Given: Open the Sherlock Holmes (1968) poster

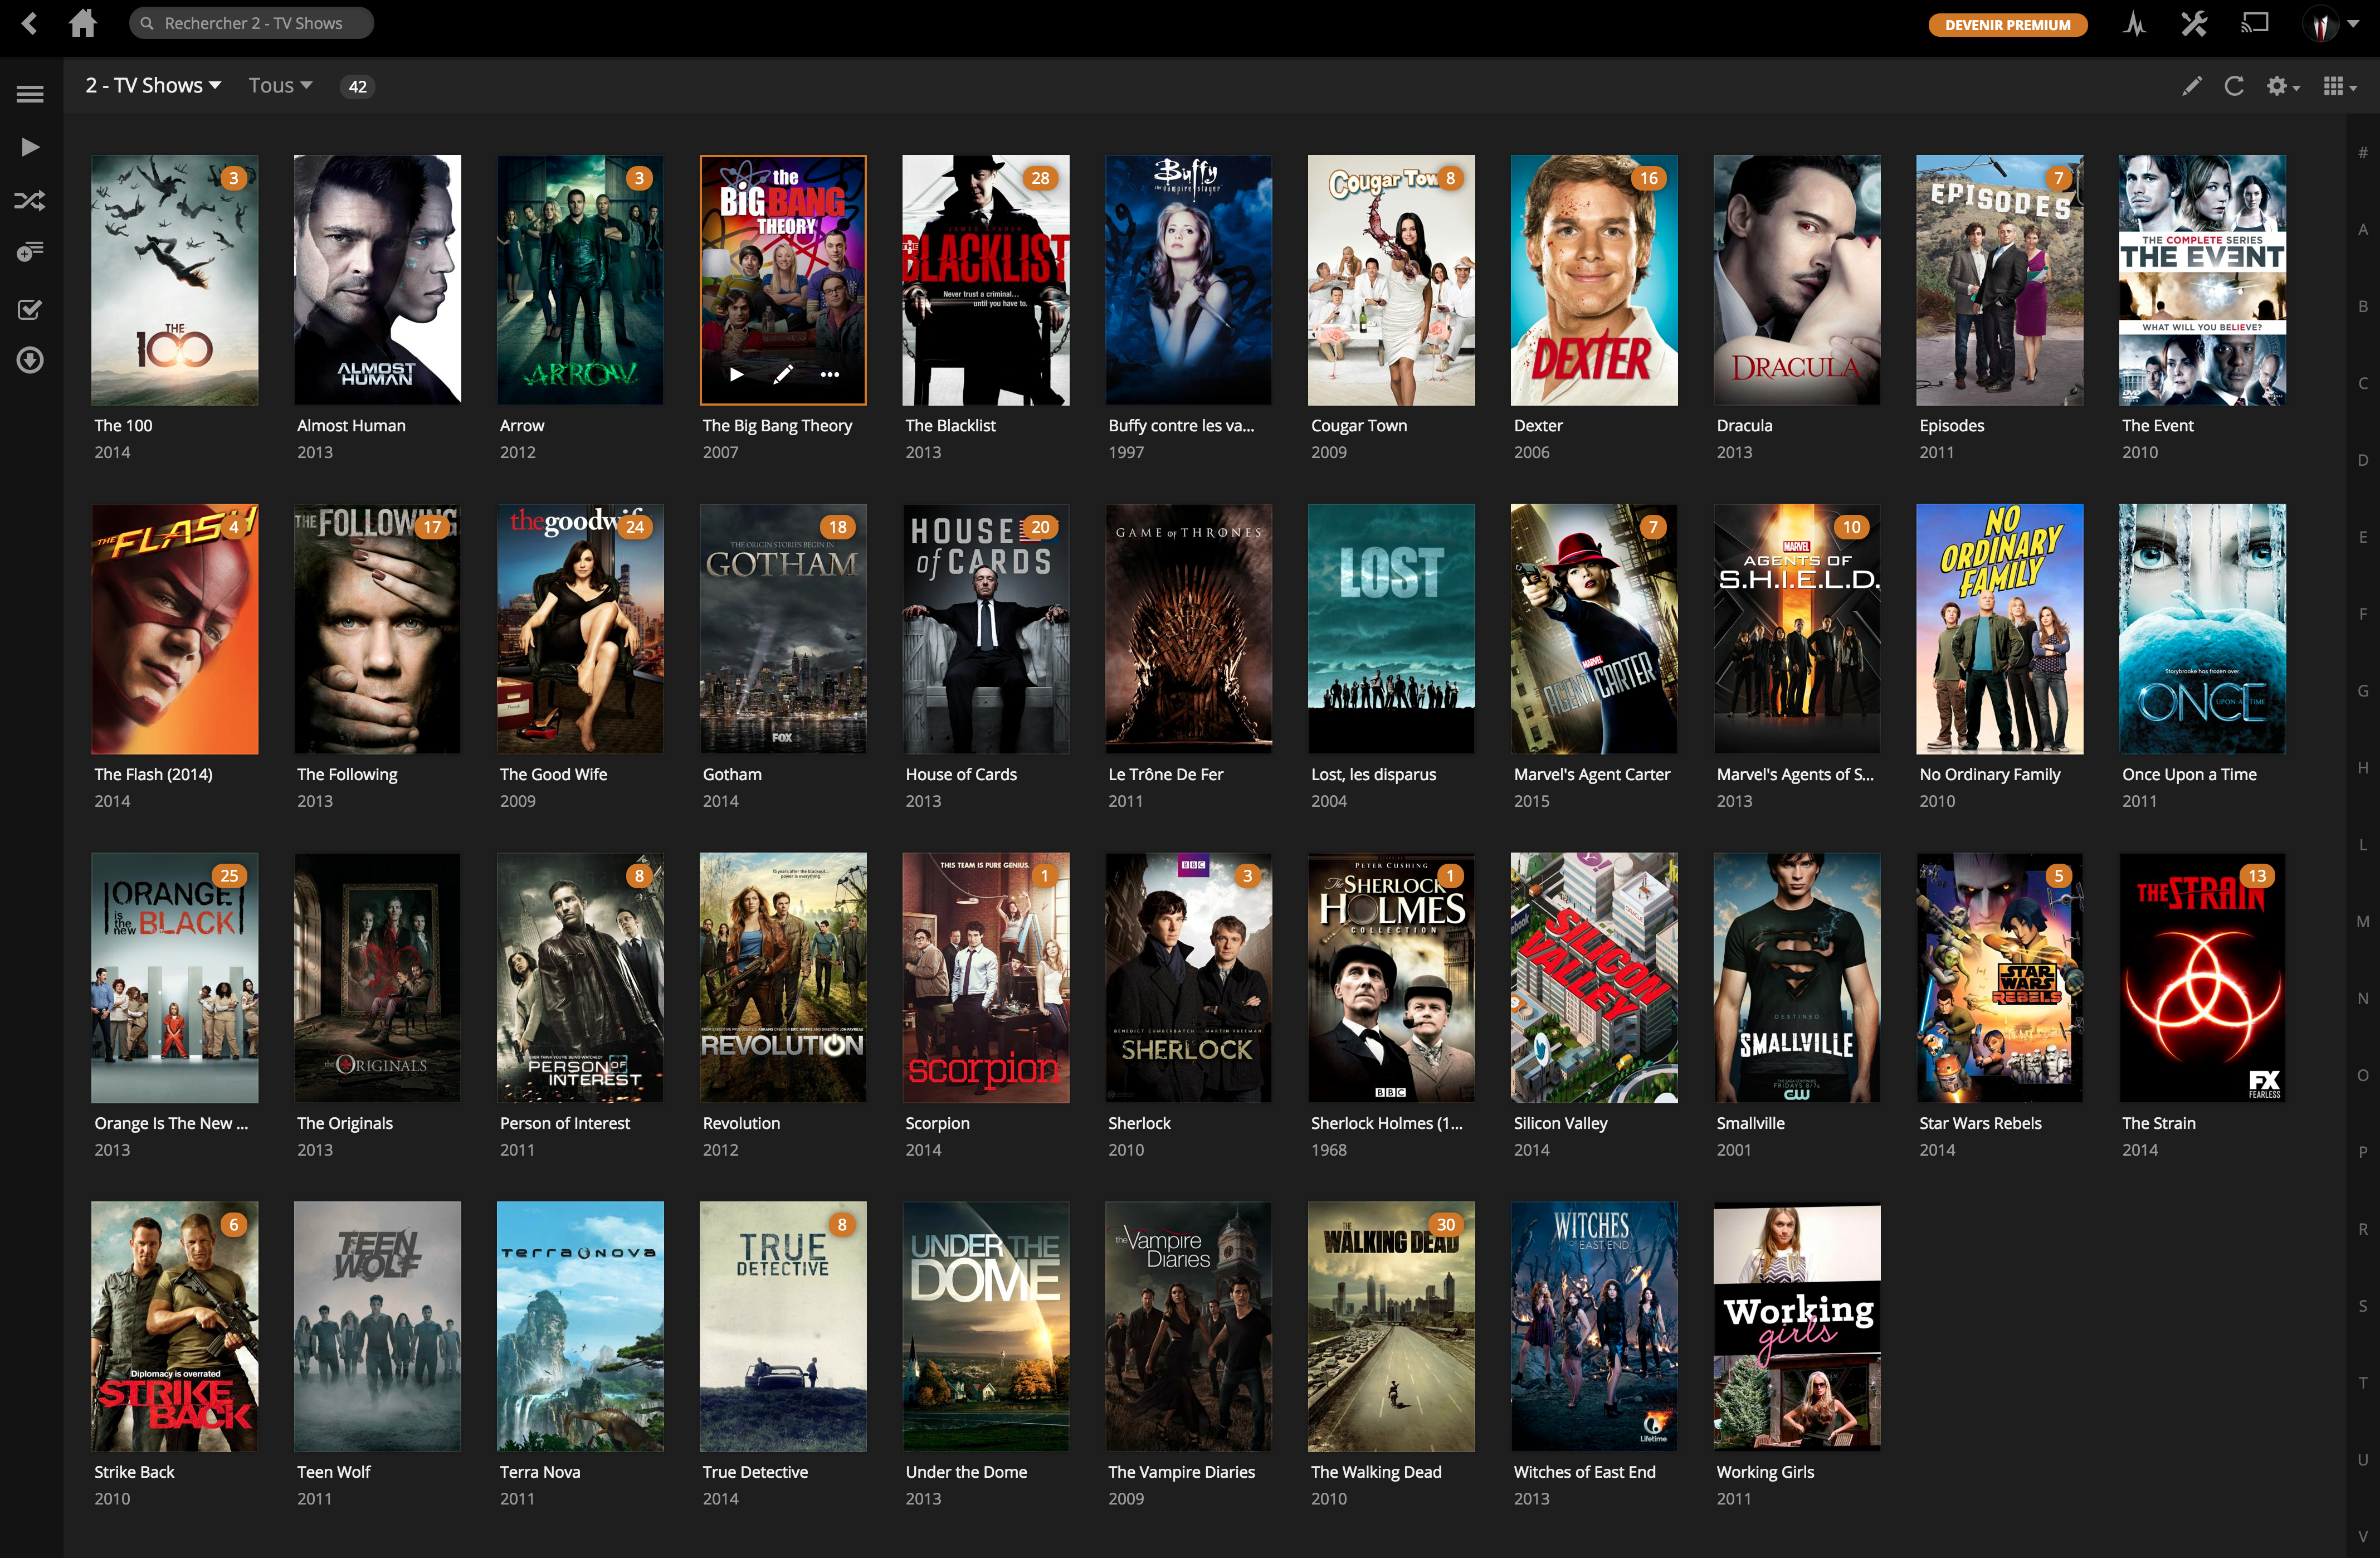Looking at the screenshot, I should [x=1391, y=977].
